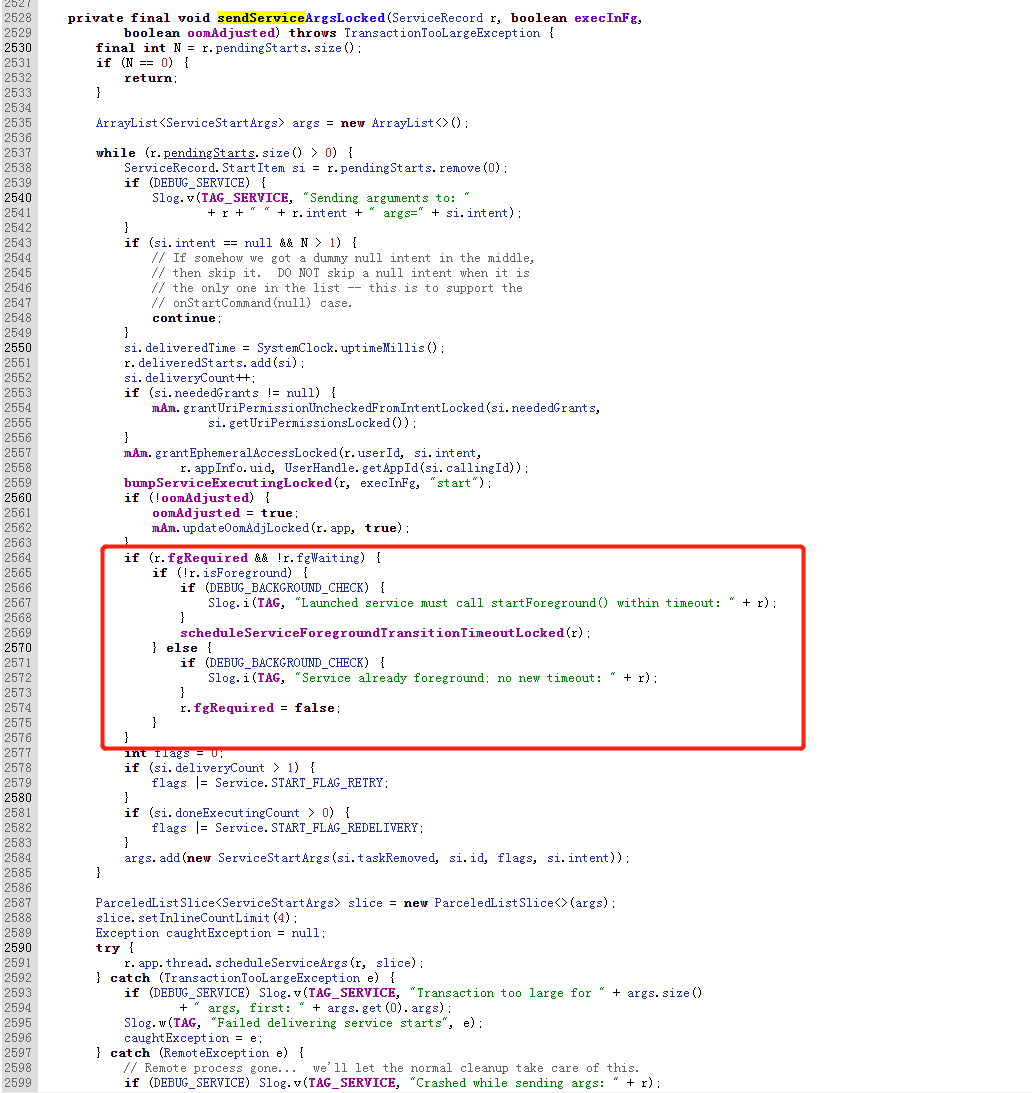Click the updateOomAdjLocked call
Image resolution: width=1032 pixels, height=1093 pixels.
(x=245, y=528)
